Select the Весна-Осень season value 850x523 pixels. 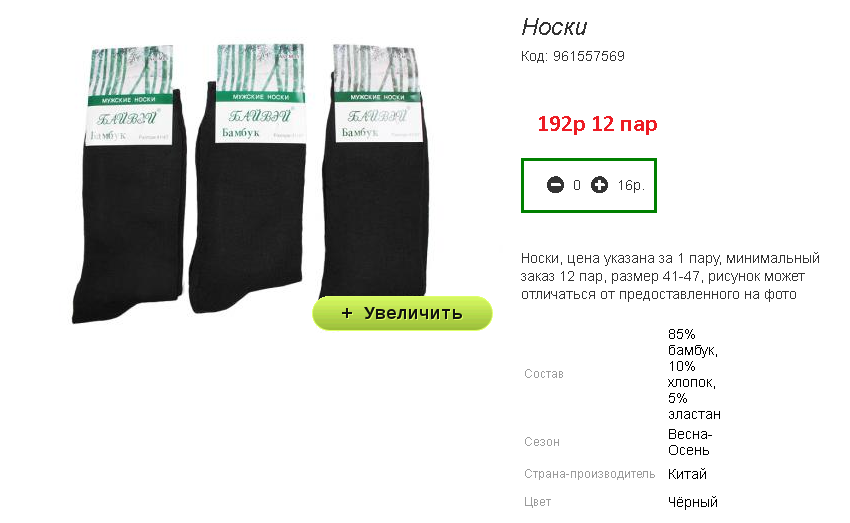pyautogui.click(x=690, y=442)
